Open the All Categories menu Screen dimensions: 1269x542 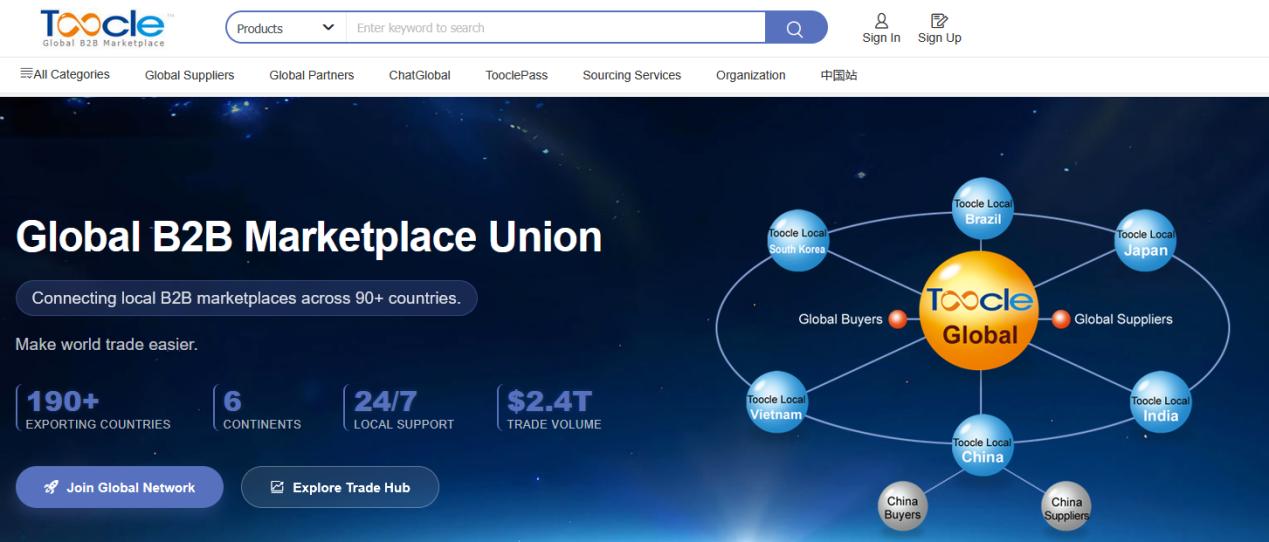(65, 75)
